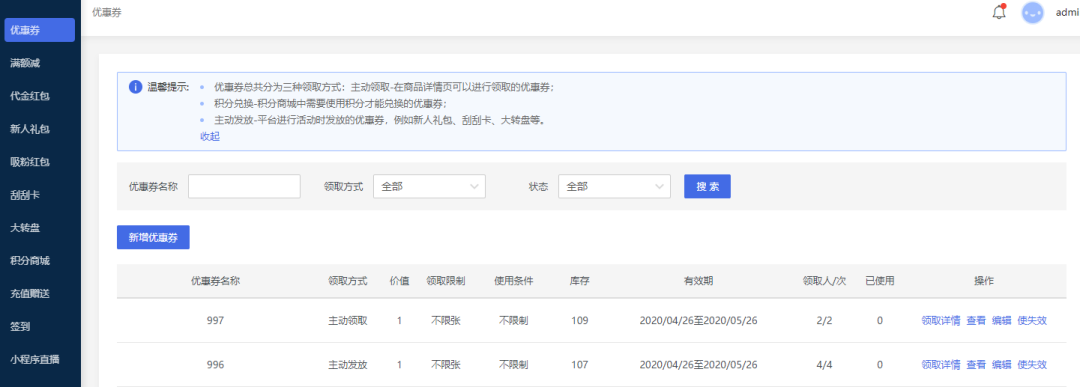Click the 2/2 claim count cell

pyautogui.click(x=824, y=320)
